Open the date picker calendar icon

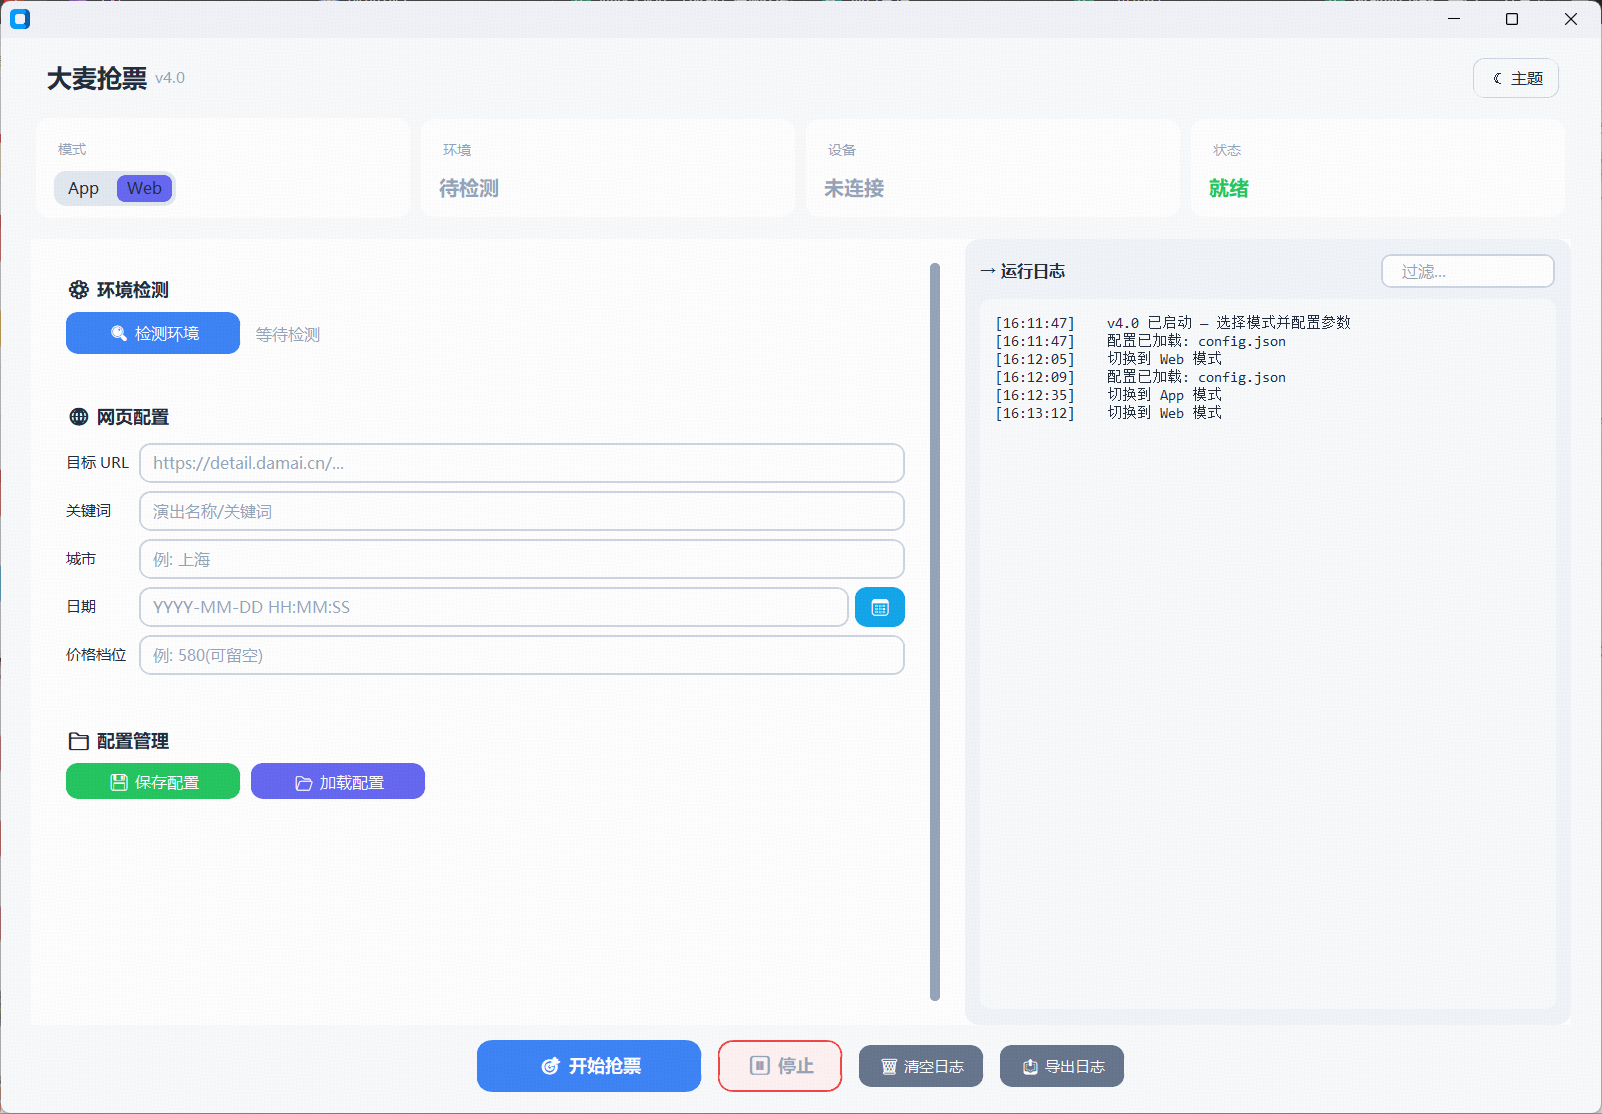tap(880, 607)
